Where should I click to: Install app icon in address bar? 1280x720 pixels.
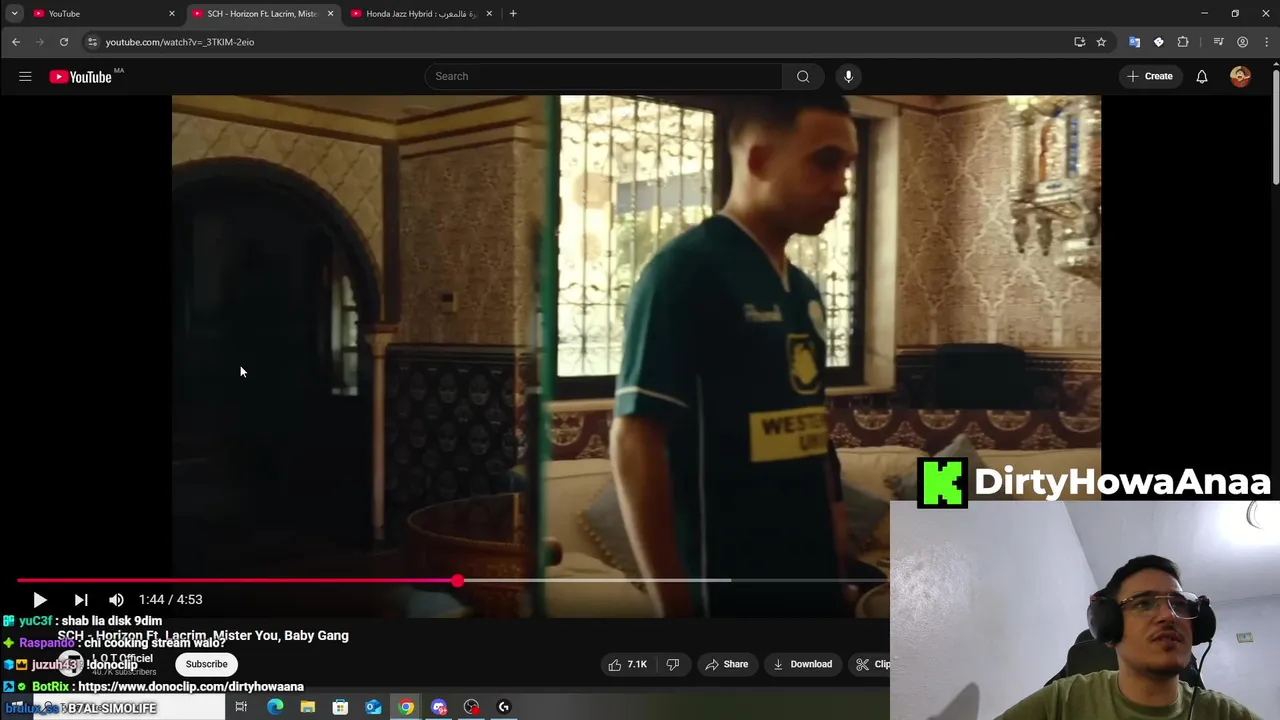click(x=1079, y=42)
